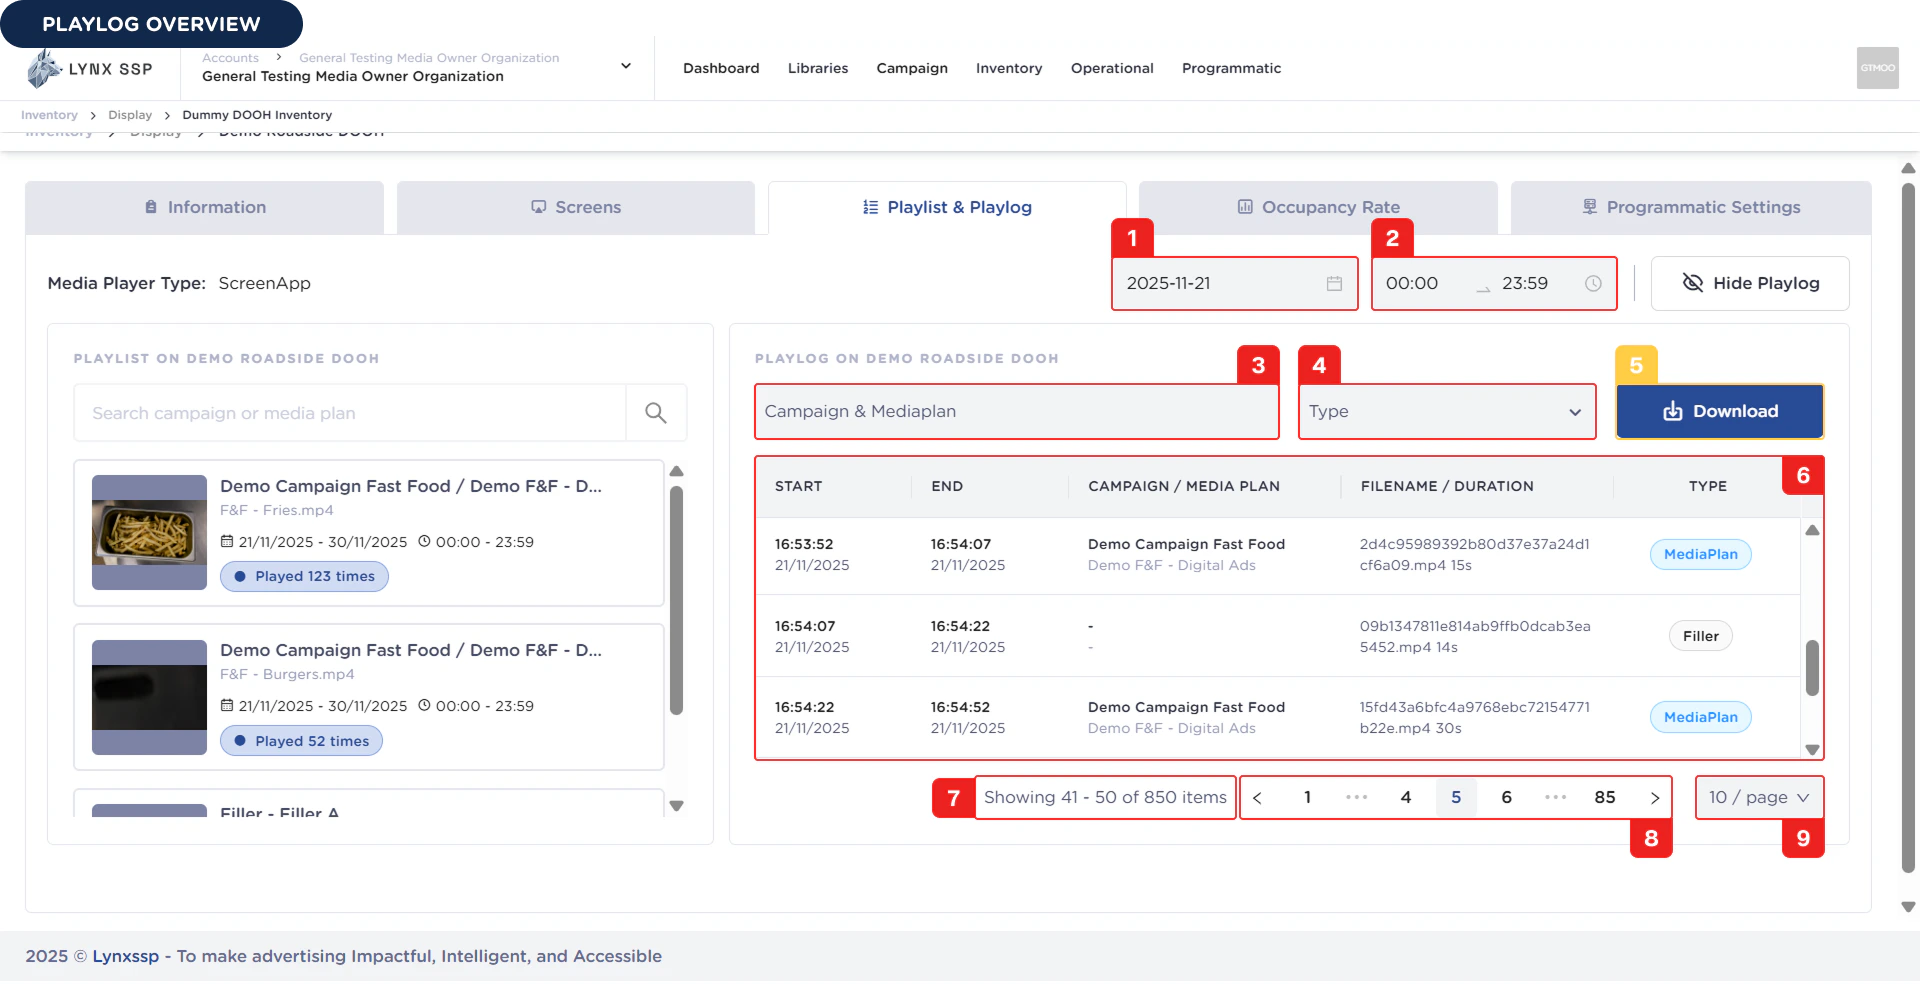Click the playlist scrollbar down arrow
Viewport: 1920px width, 984px height.
[676, 806]
